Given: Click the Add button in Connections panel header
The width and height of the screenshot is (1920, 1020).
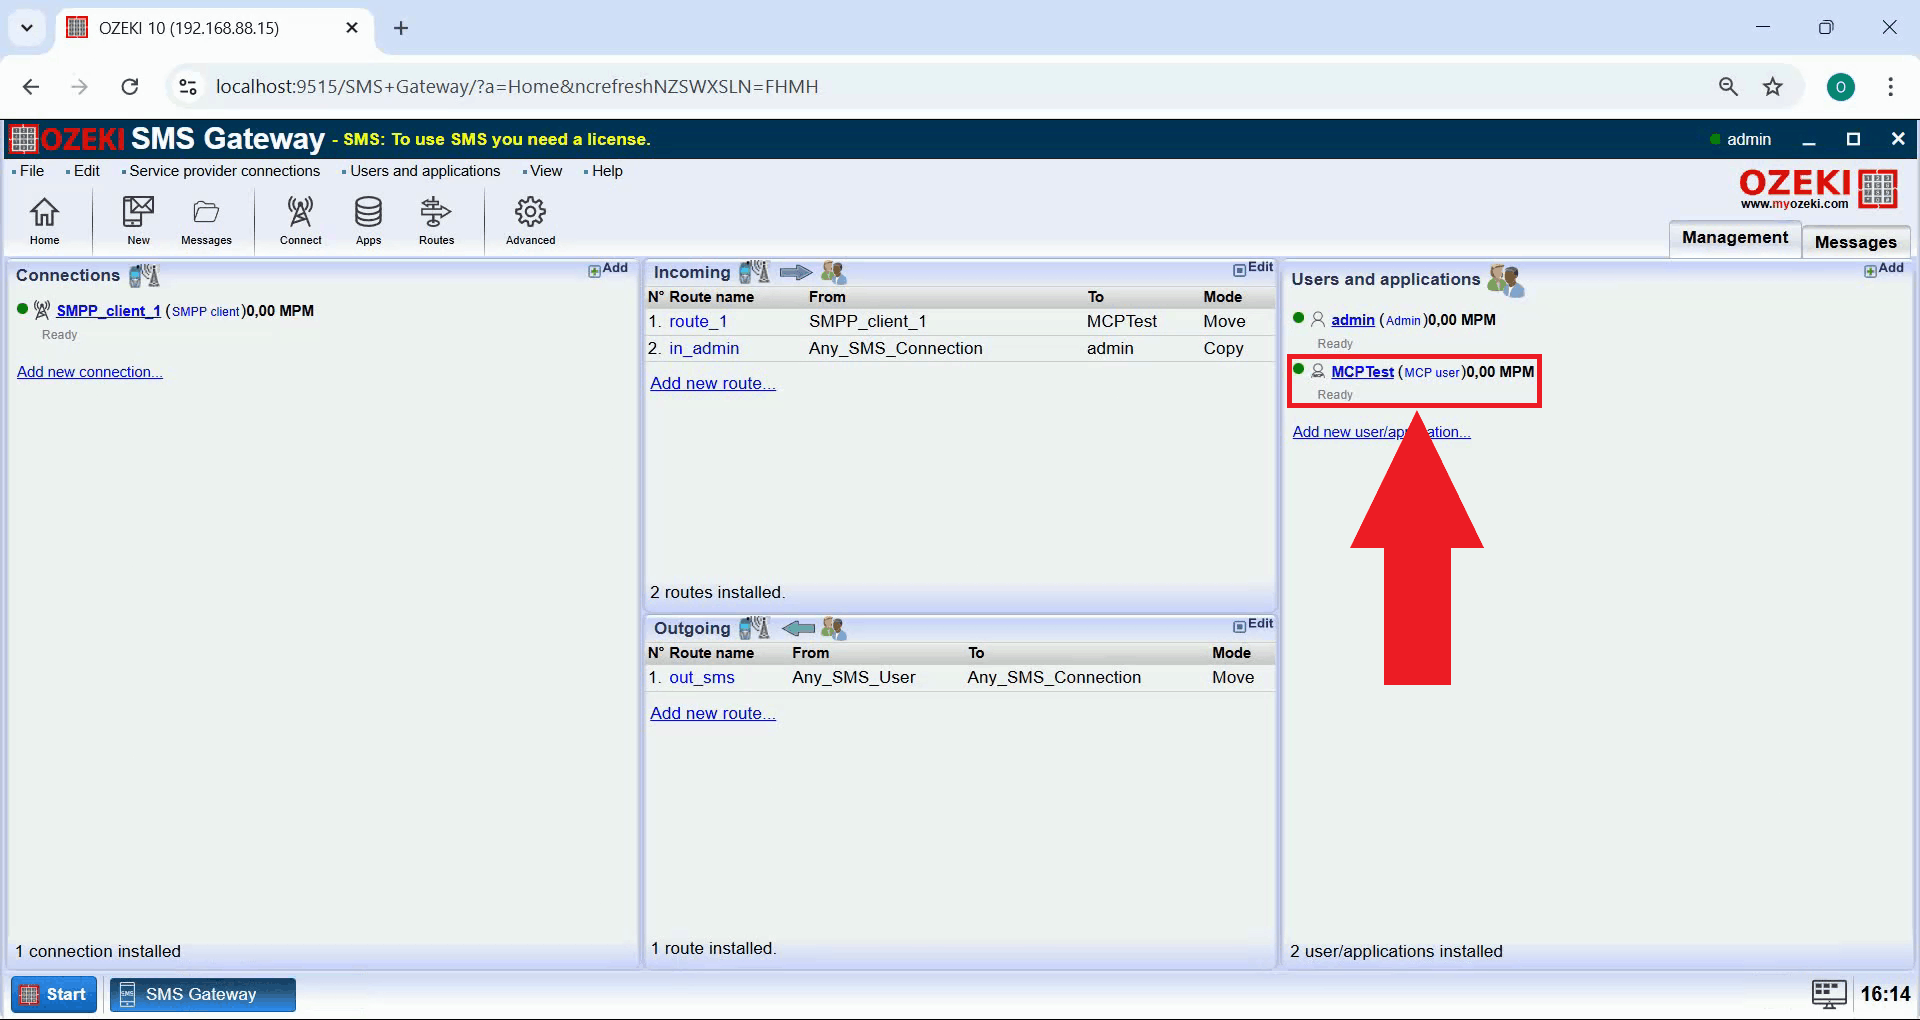Looking at the screenshot, I should coord(608,269).
